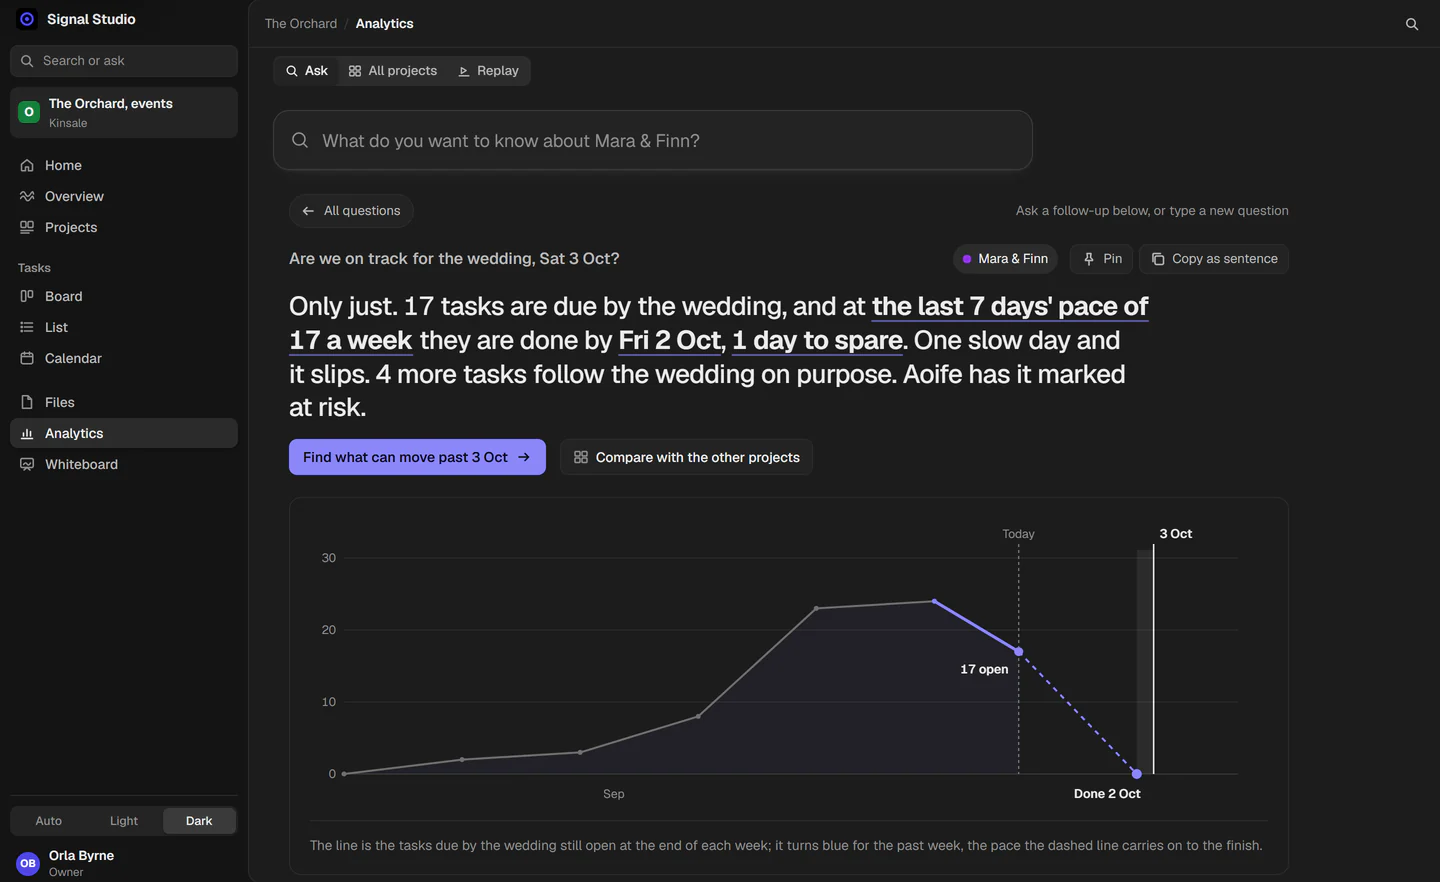Click the Home icon in sidebar
Viewport: 1440px width, 882px height.
pos(27,165)
